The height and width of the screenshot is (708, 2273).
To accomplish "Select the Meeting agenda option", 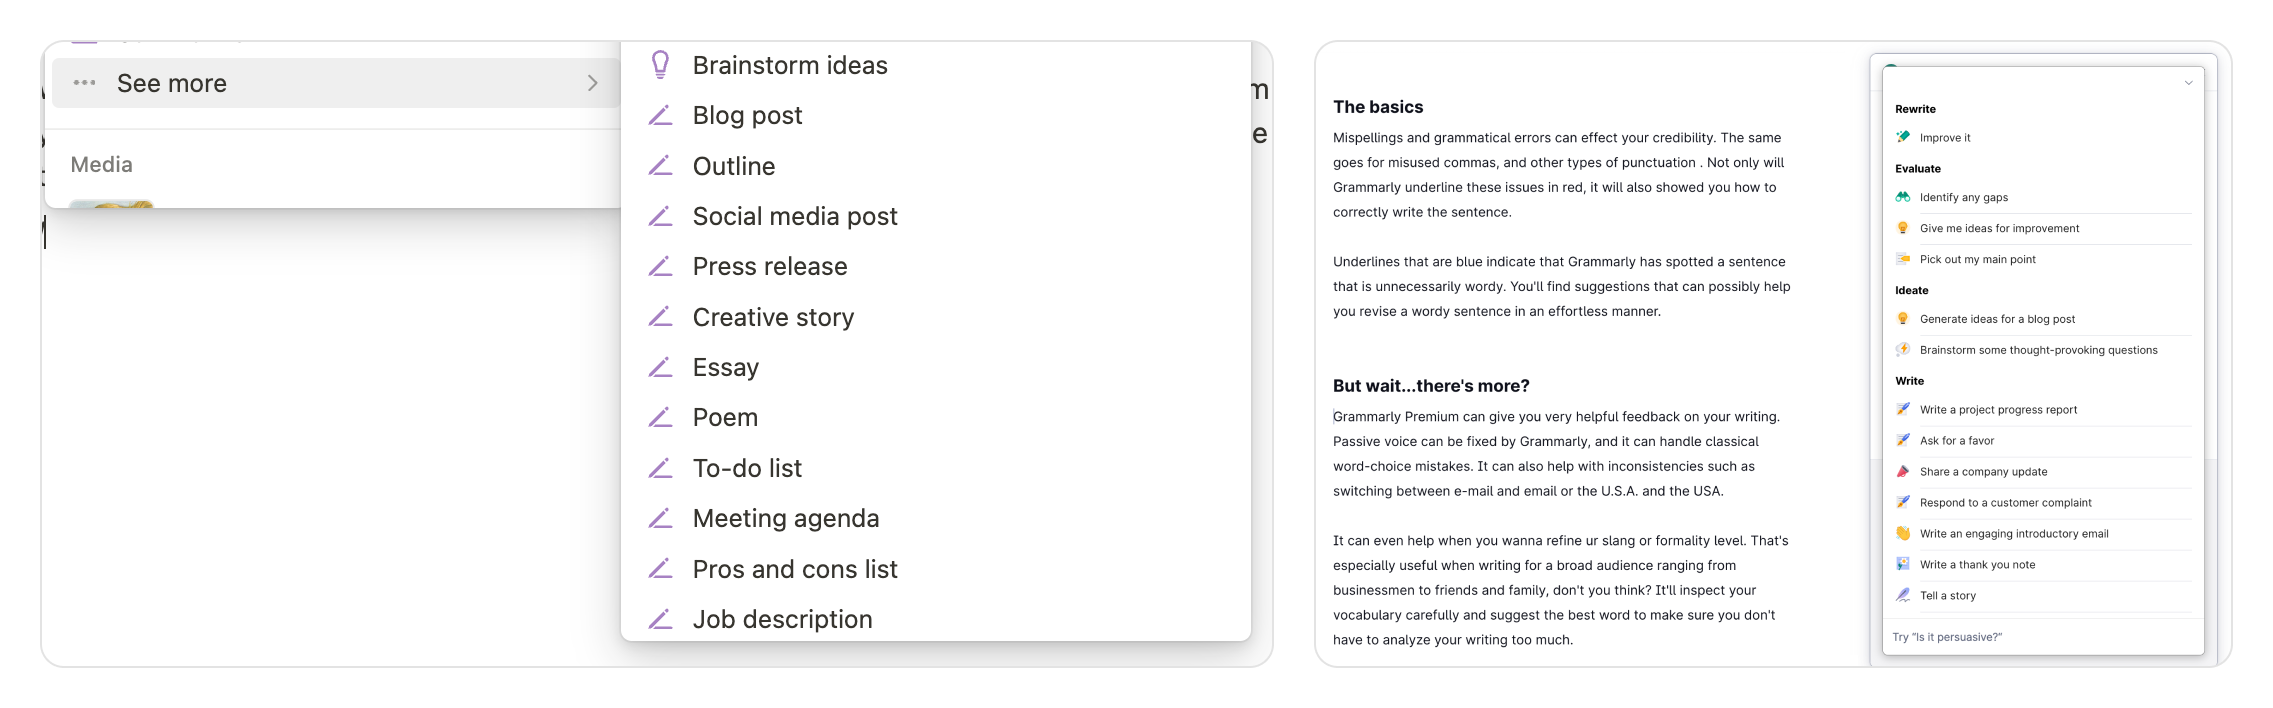I will pos(786,518).
